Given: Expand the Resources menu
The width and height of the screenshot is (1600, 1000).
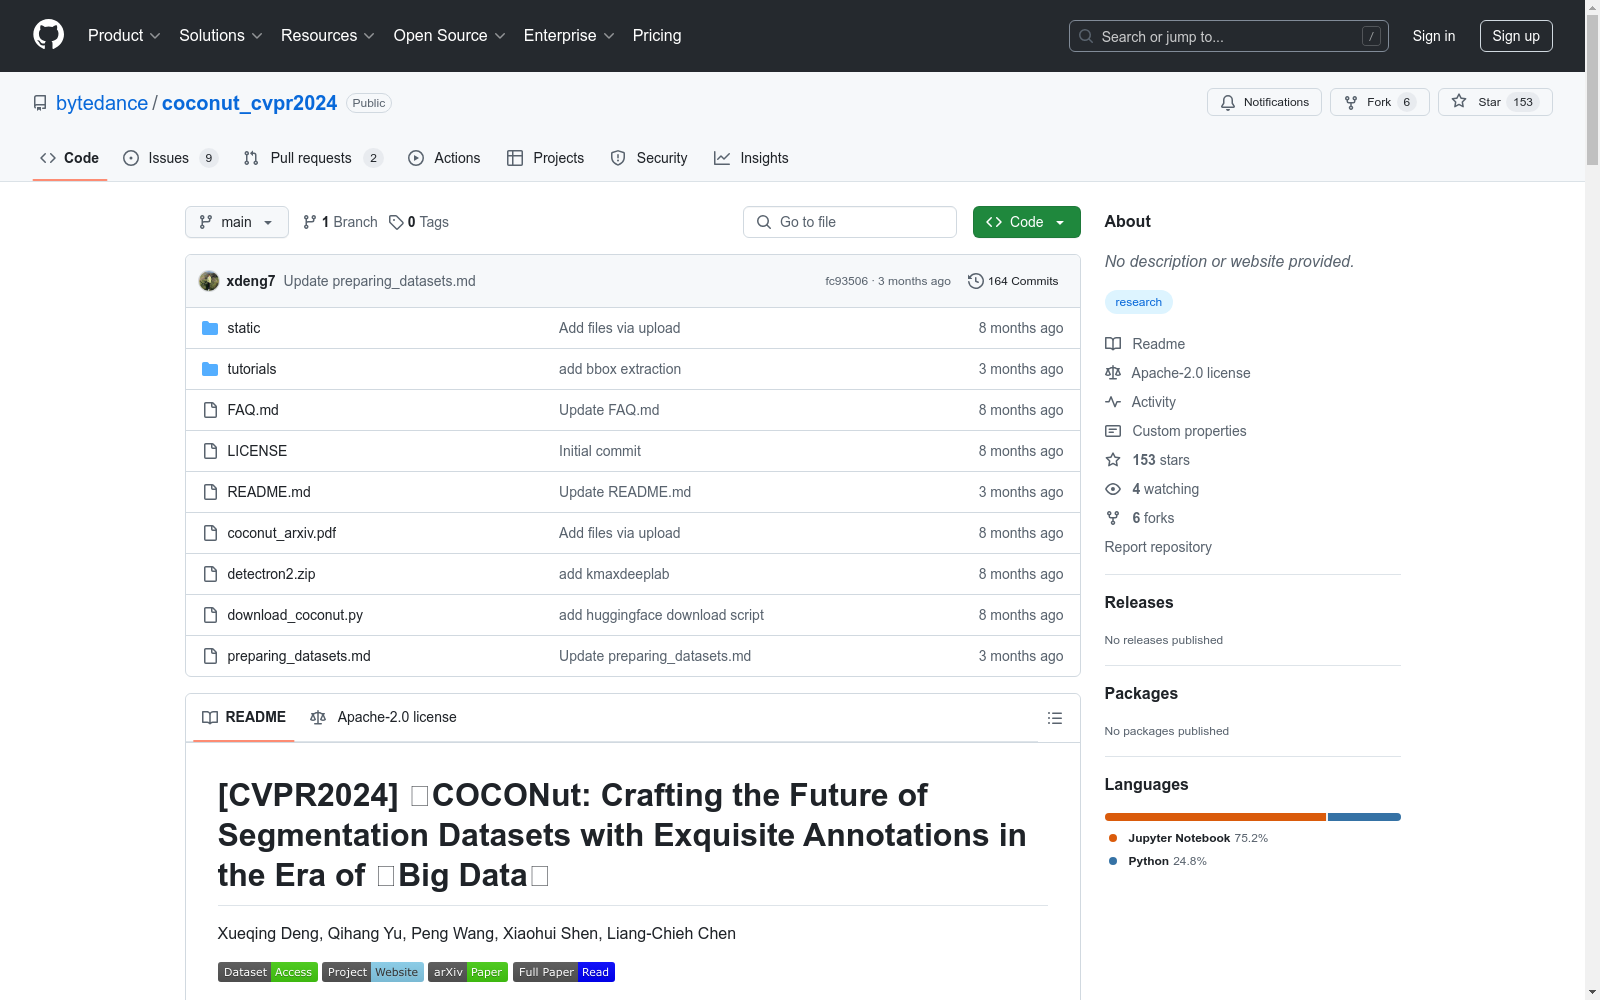Looking at the screenshot, I should 328,36.
